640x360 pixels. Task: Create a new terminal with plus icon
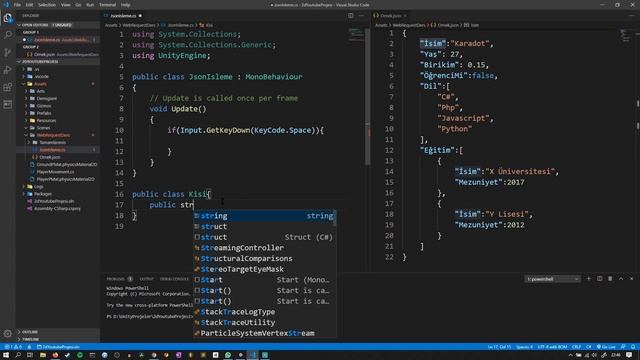click(x=589, y=279)
